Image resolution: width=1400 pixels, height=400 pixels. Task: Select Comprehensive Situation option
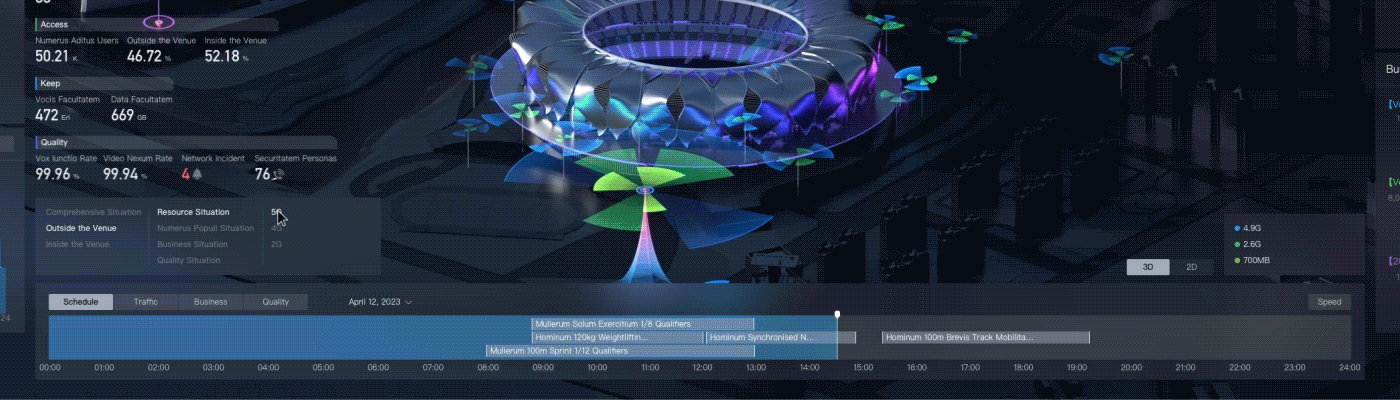[x=93, y=212]
